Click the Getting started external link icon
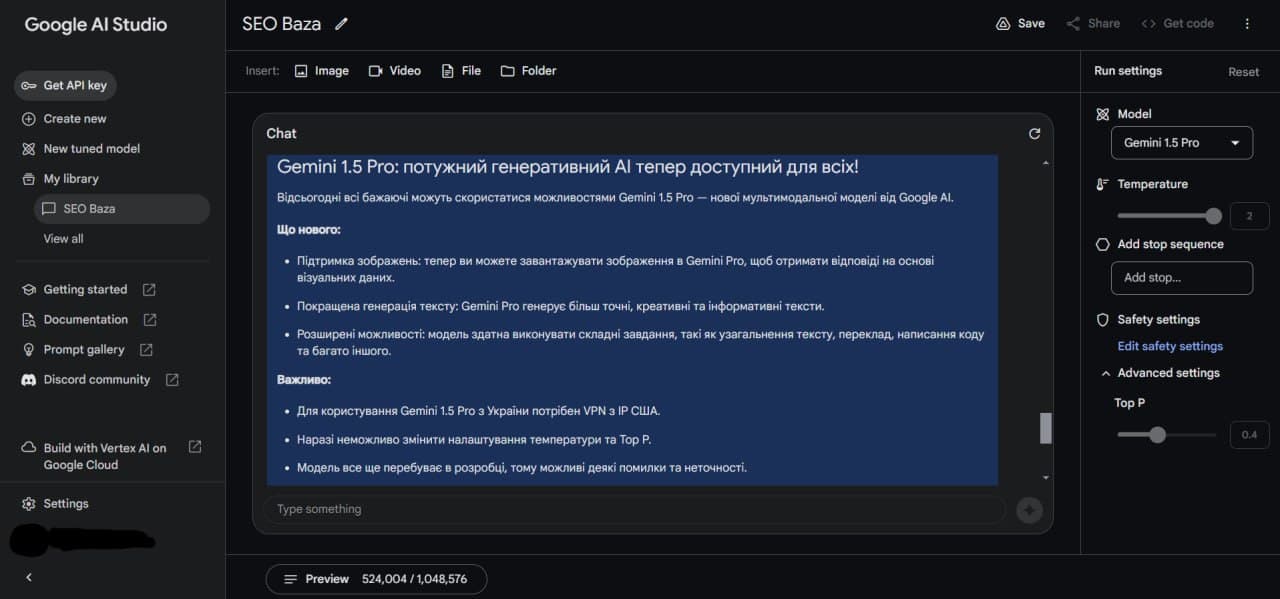Screen dimensions: 1280x599 pyautogui.click(x=149, y=290)
